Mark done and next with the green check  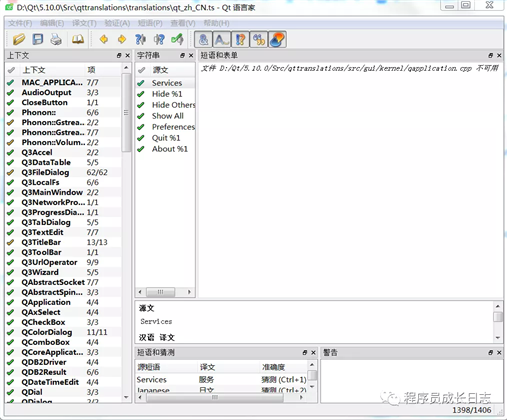pyautogui.click(x=177, y=39)
